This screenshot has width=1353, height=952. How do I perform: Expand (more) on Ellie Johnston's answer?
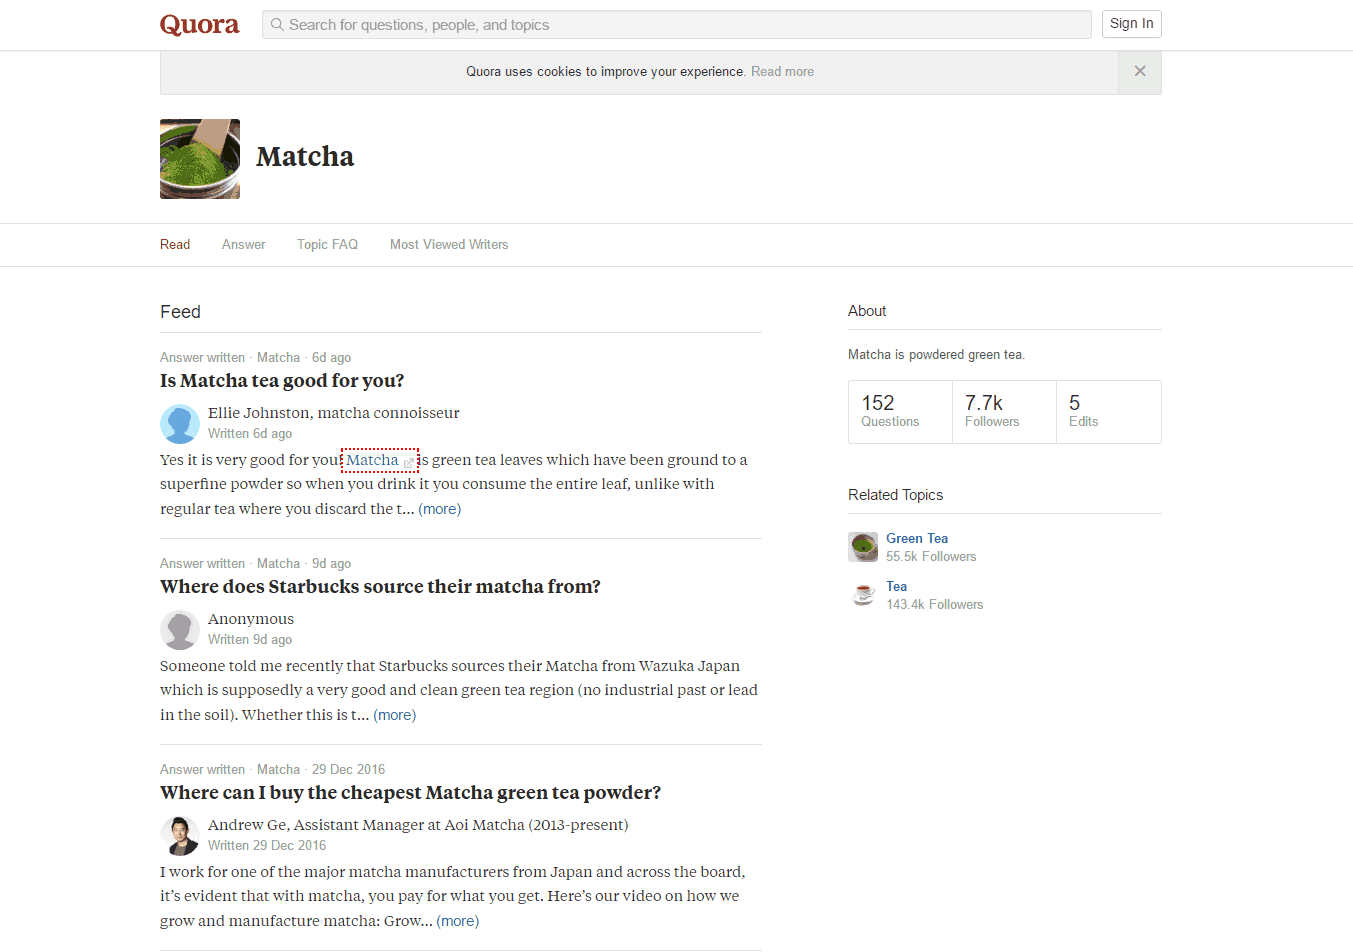(440, 509)
